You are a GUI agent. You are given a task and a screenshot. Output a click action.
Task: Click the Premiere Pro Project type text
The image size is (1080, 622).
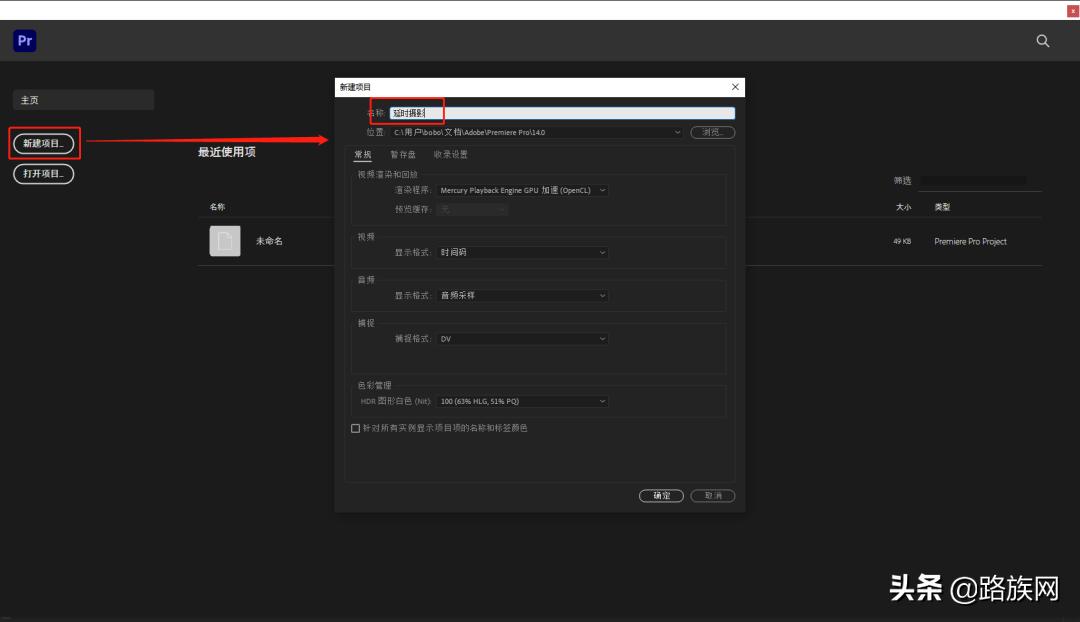[970, 242]
